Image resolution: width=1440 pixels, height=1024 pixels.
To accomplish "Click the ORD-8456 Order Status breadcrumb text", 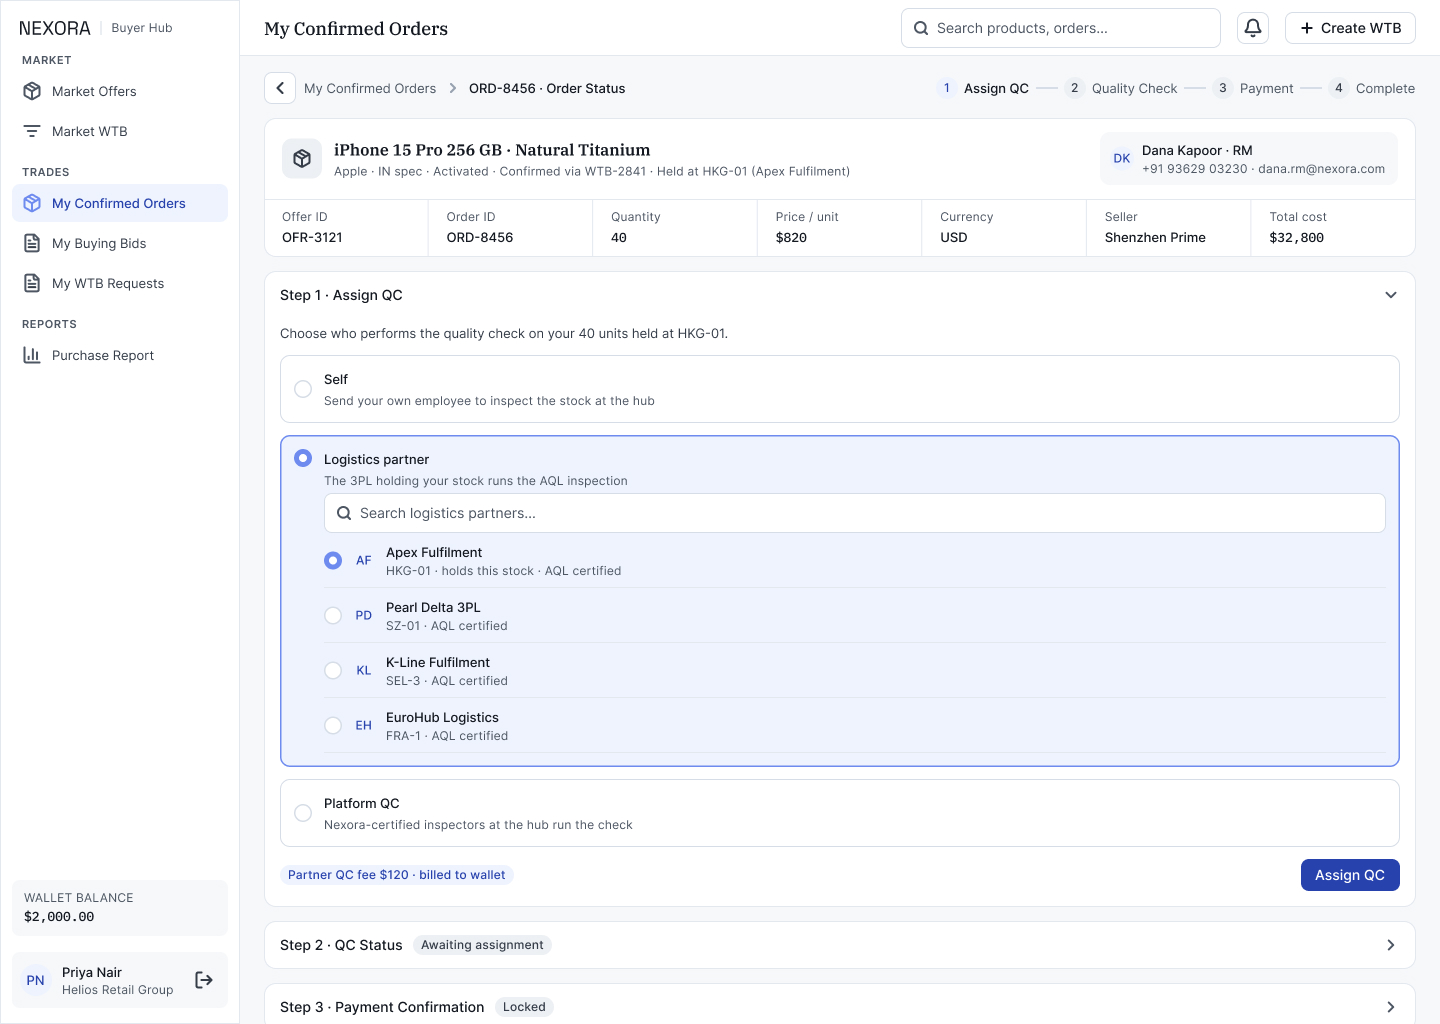I will [547, 88].
